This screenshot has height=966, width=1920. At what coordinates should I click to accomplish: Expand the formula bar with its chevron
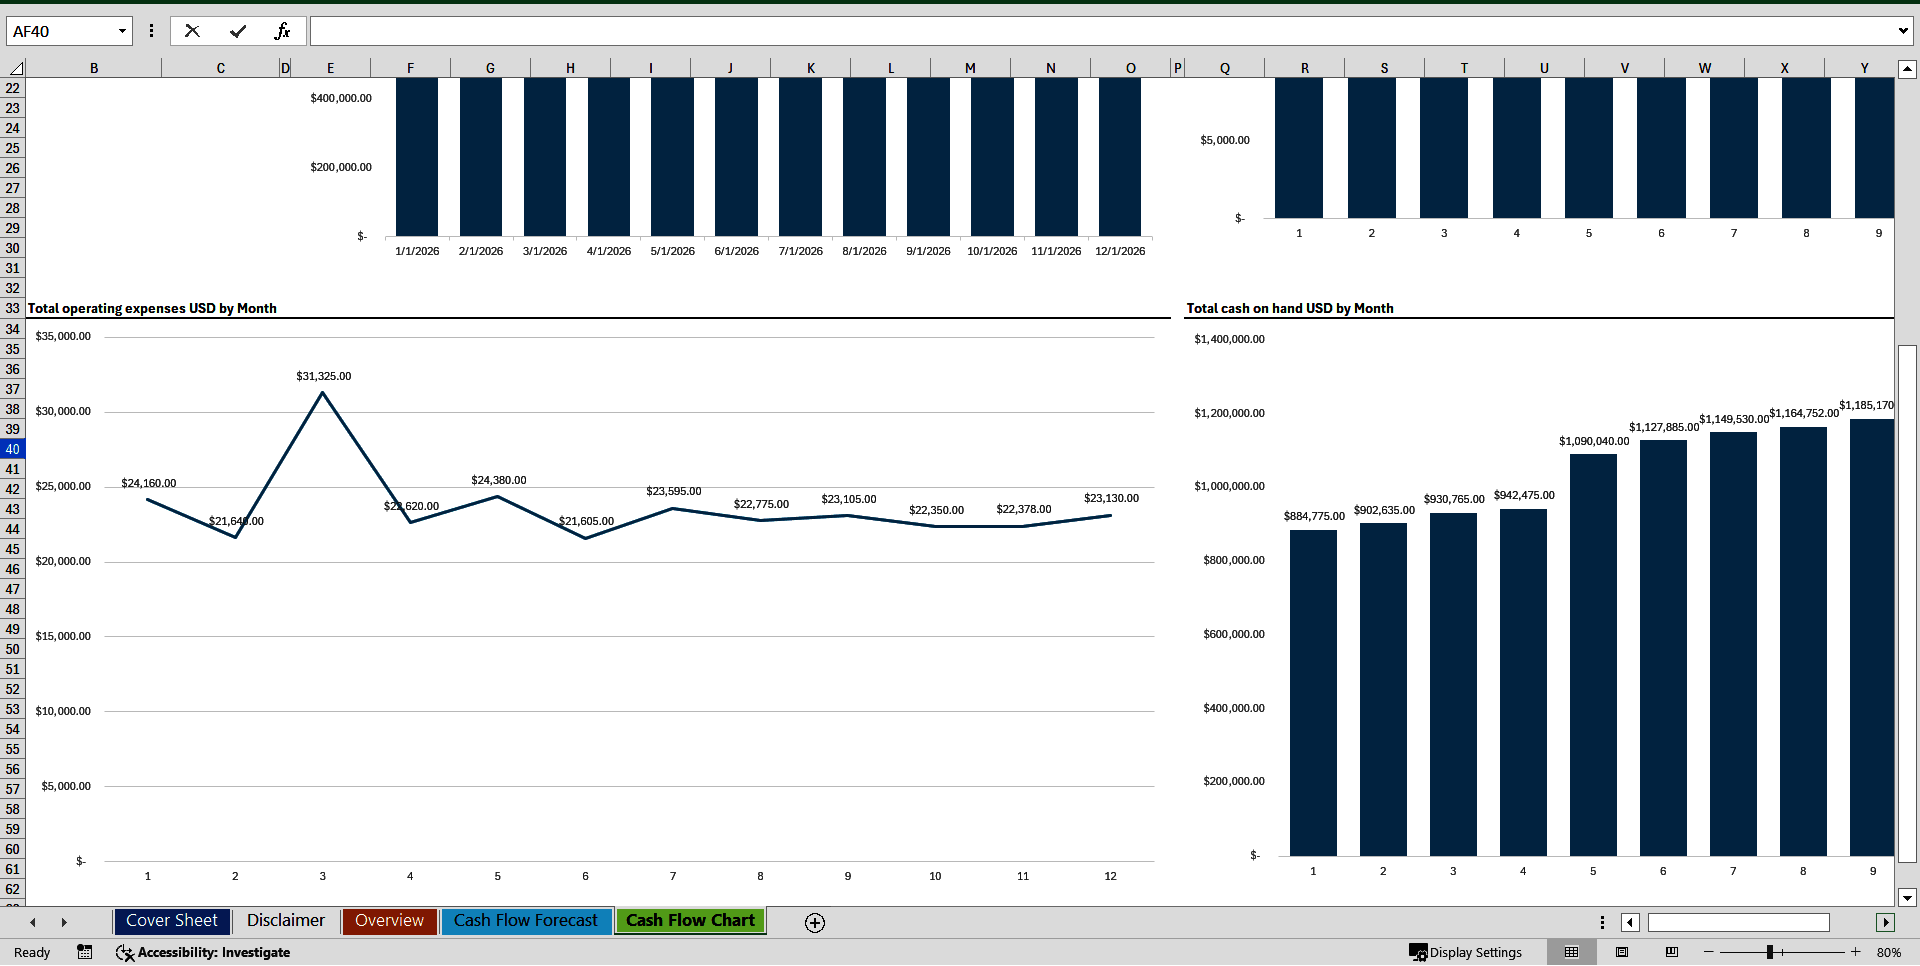(1905, 30)
